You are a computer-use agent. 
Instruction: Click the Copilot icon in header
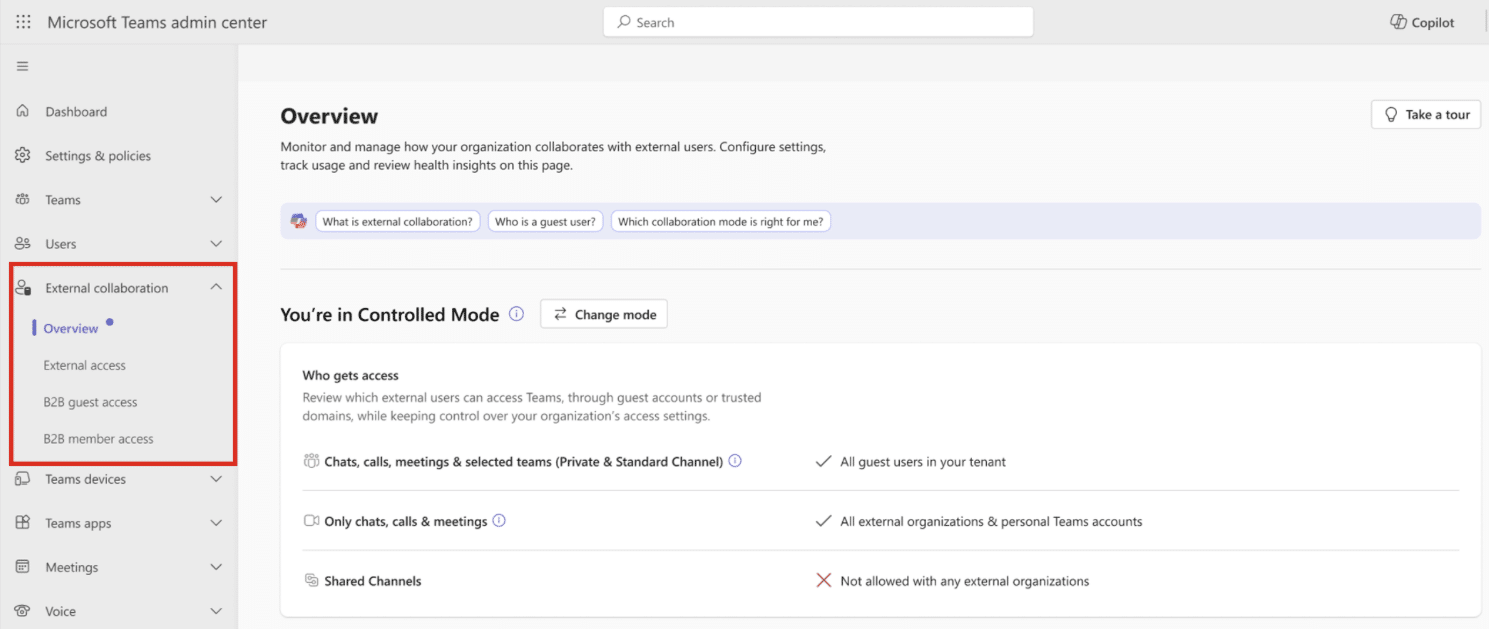[x=1398, y=22]
